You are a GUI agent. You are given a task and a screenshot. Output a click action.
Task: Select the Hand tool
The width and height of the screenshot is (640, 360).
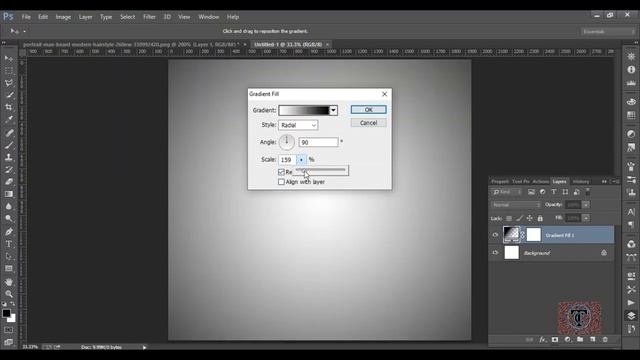tap(9, 282)
